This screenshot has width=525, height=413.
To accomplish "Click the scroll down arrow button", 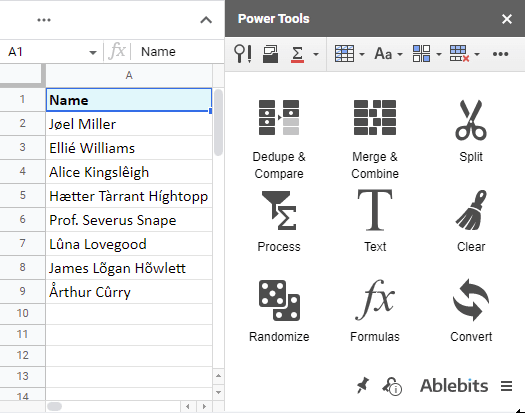I will 218,392.
